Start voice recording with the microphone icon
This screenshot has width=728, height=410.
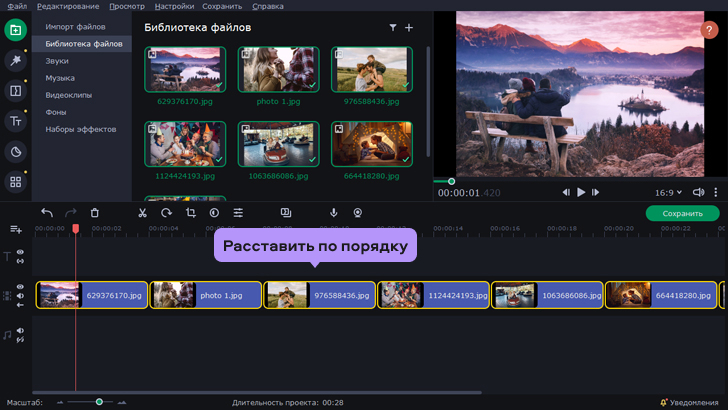click(333, 213)
